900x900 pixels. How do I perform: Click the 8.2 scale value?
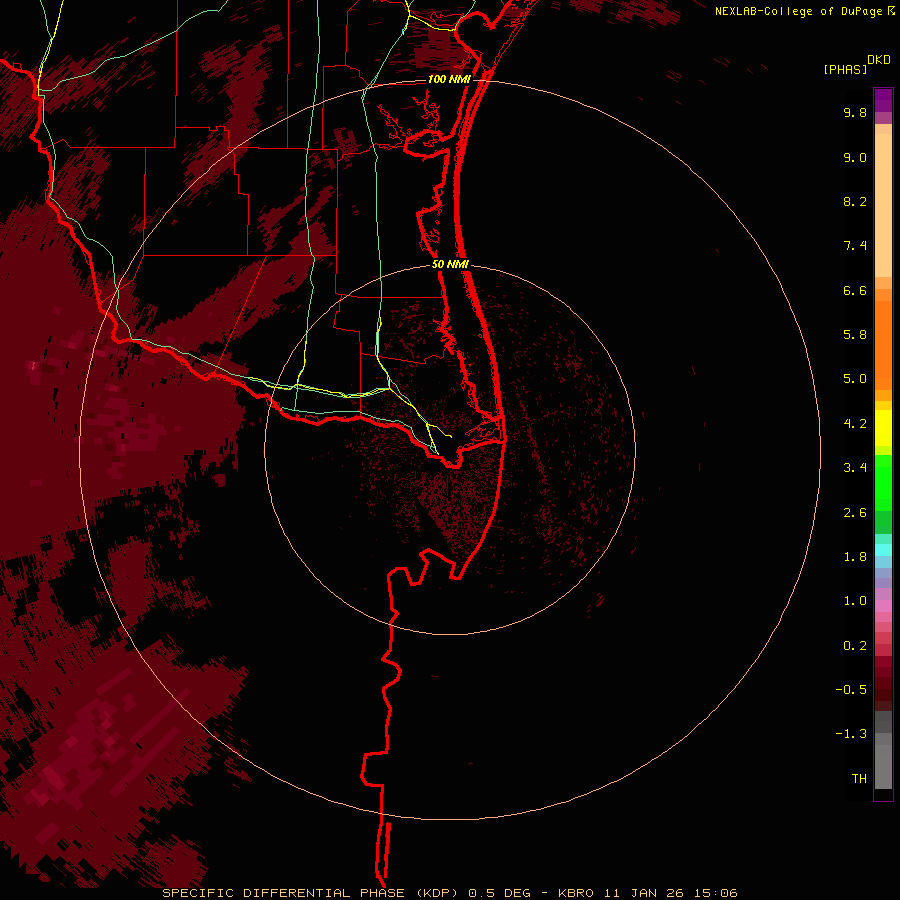click(855, 202)
